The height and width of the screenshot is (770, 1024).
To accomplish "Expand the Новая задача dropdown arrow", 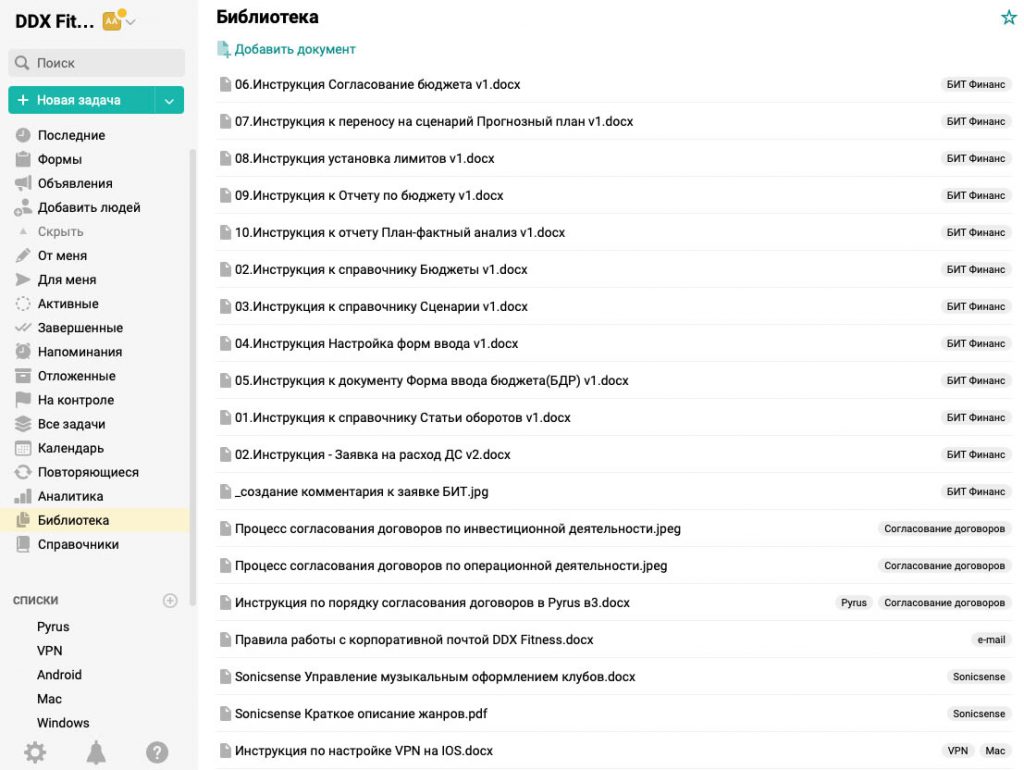I will pos(169,101).
